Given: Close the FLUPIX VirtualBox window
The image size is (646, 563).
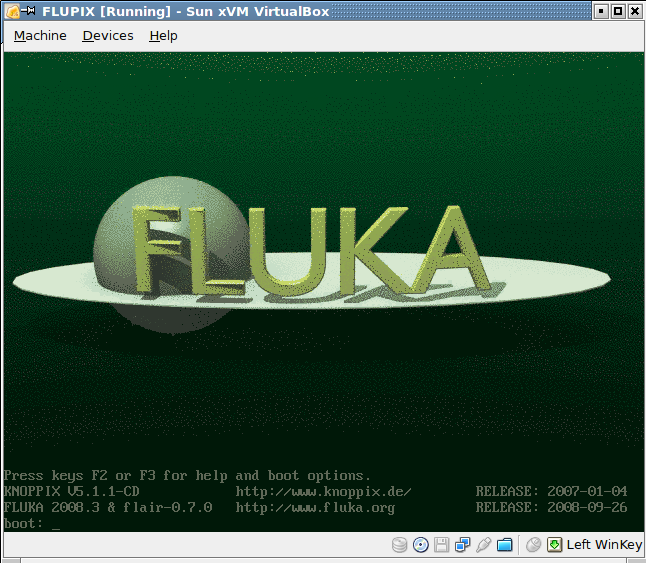Looking at the screenshot, I should point(635,11).
